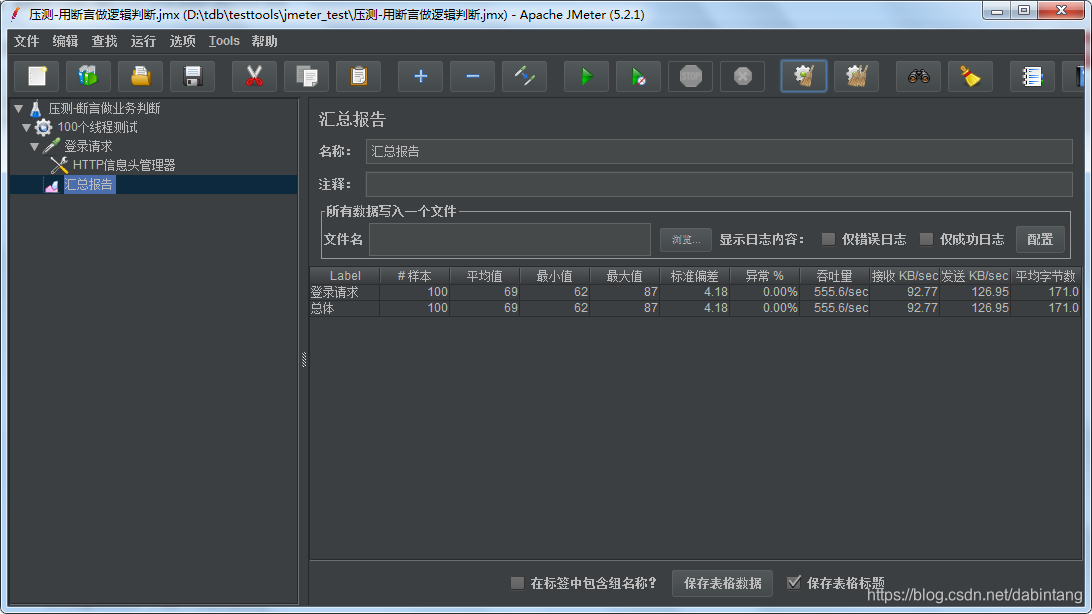
Task: Shut down the test gracefully icon
Action: click(x=742, y=76)
